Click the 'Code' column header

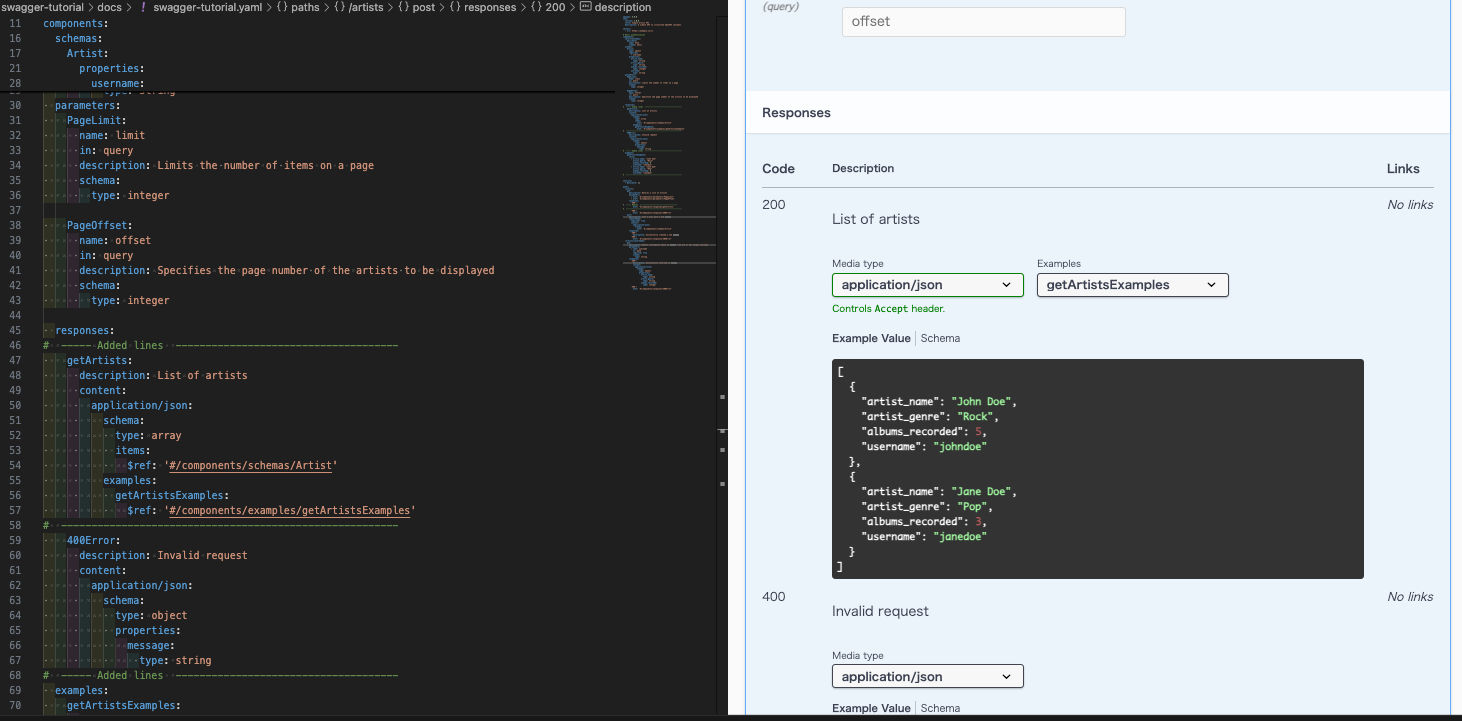click(x=779, y=168)
